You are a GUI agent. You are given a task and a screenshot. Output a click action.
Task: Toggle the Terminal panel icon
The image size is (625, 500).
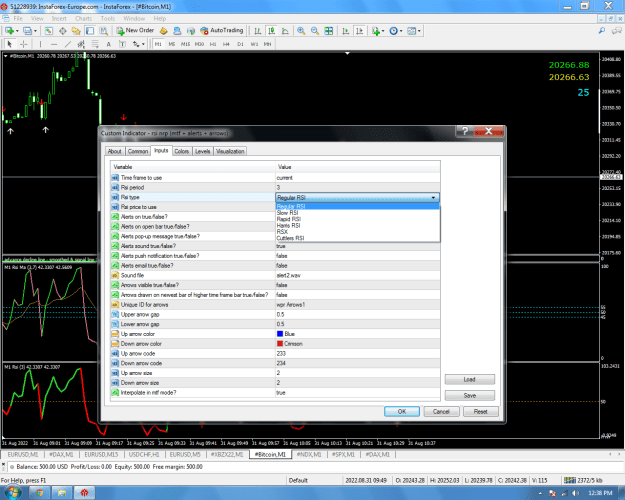pos(90,31)
